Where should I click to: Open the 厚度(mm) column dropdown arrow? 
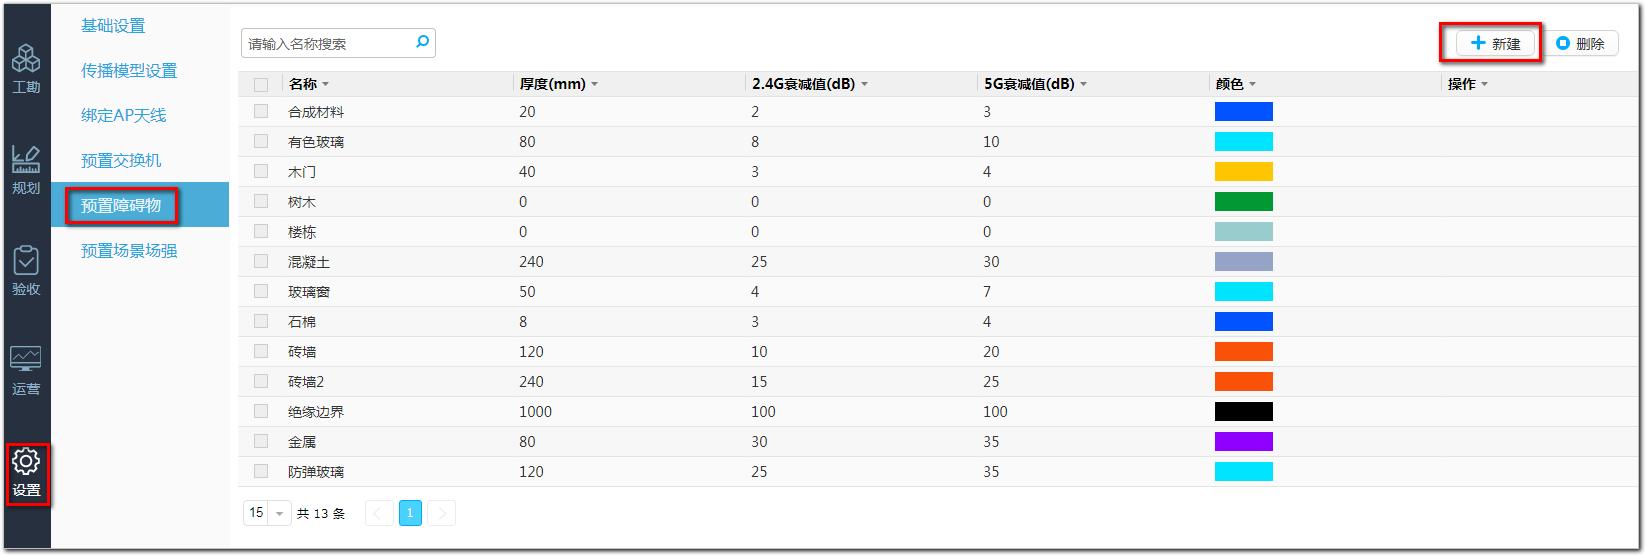(595, 85)
